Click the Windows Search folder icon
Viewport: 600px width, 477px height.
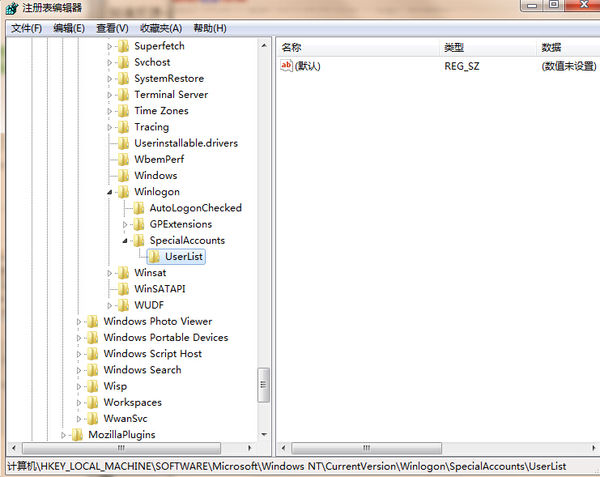(x=93, y=370)
